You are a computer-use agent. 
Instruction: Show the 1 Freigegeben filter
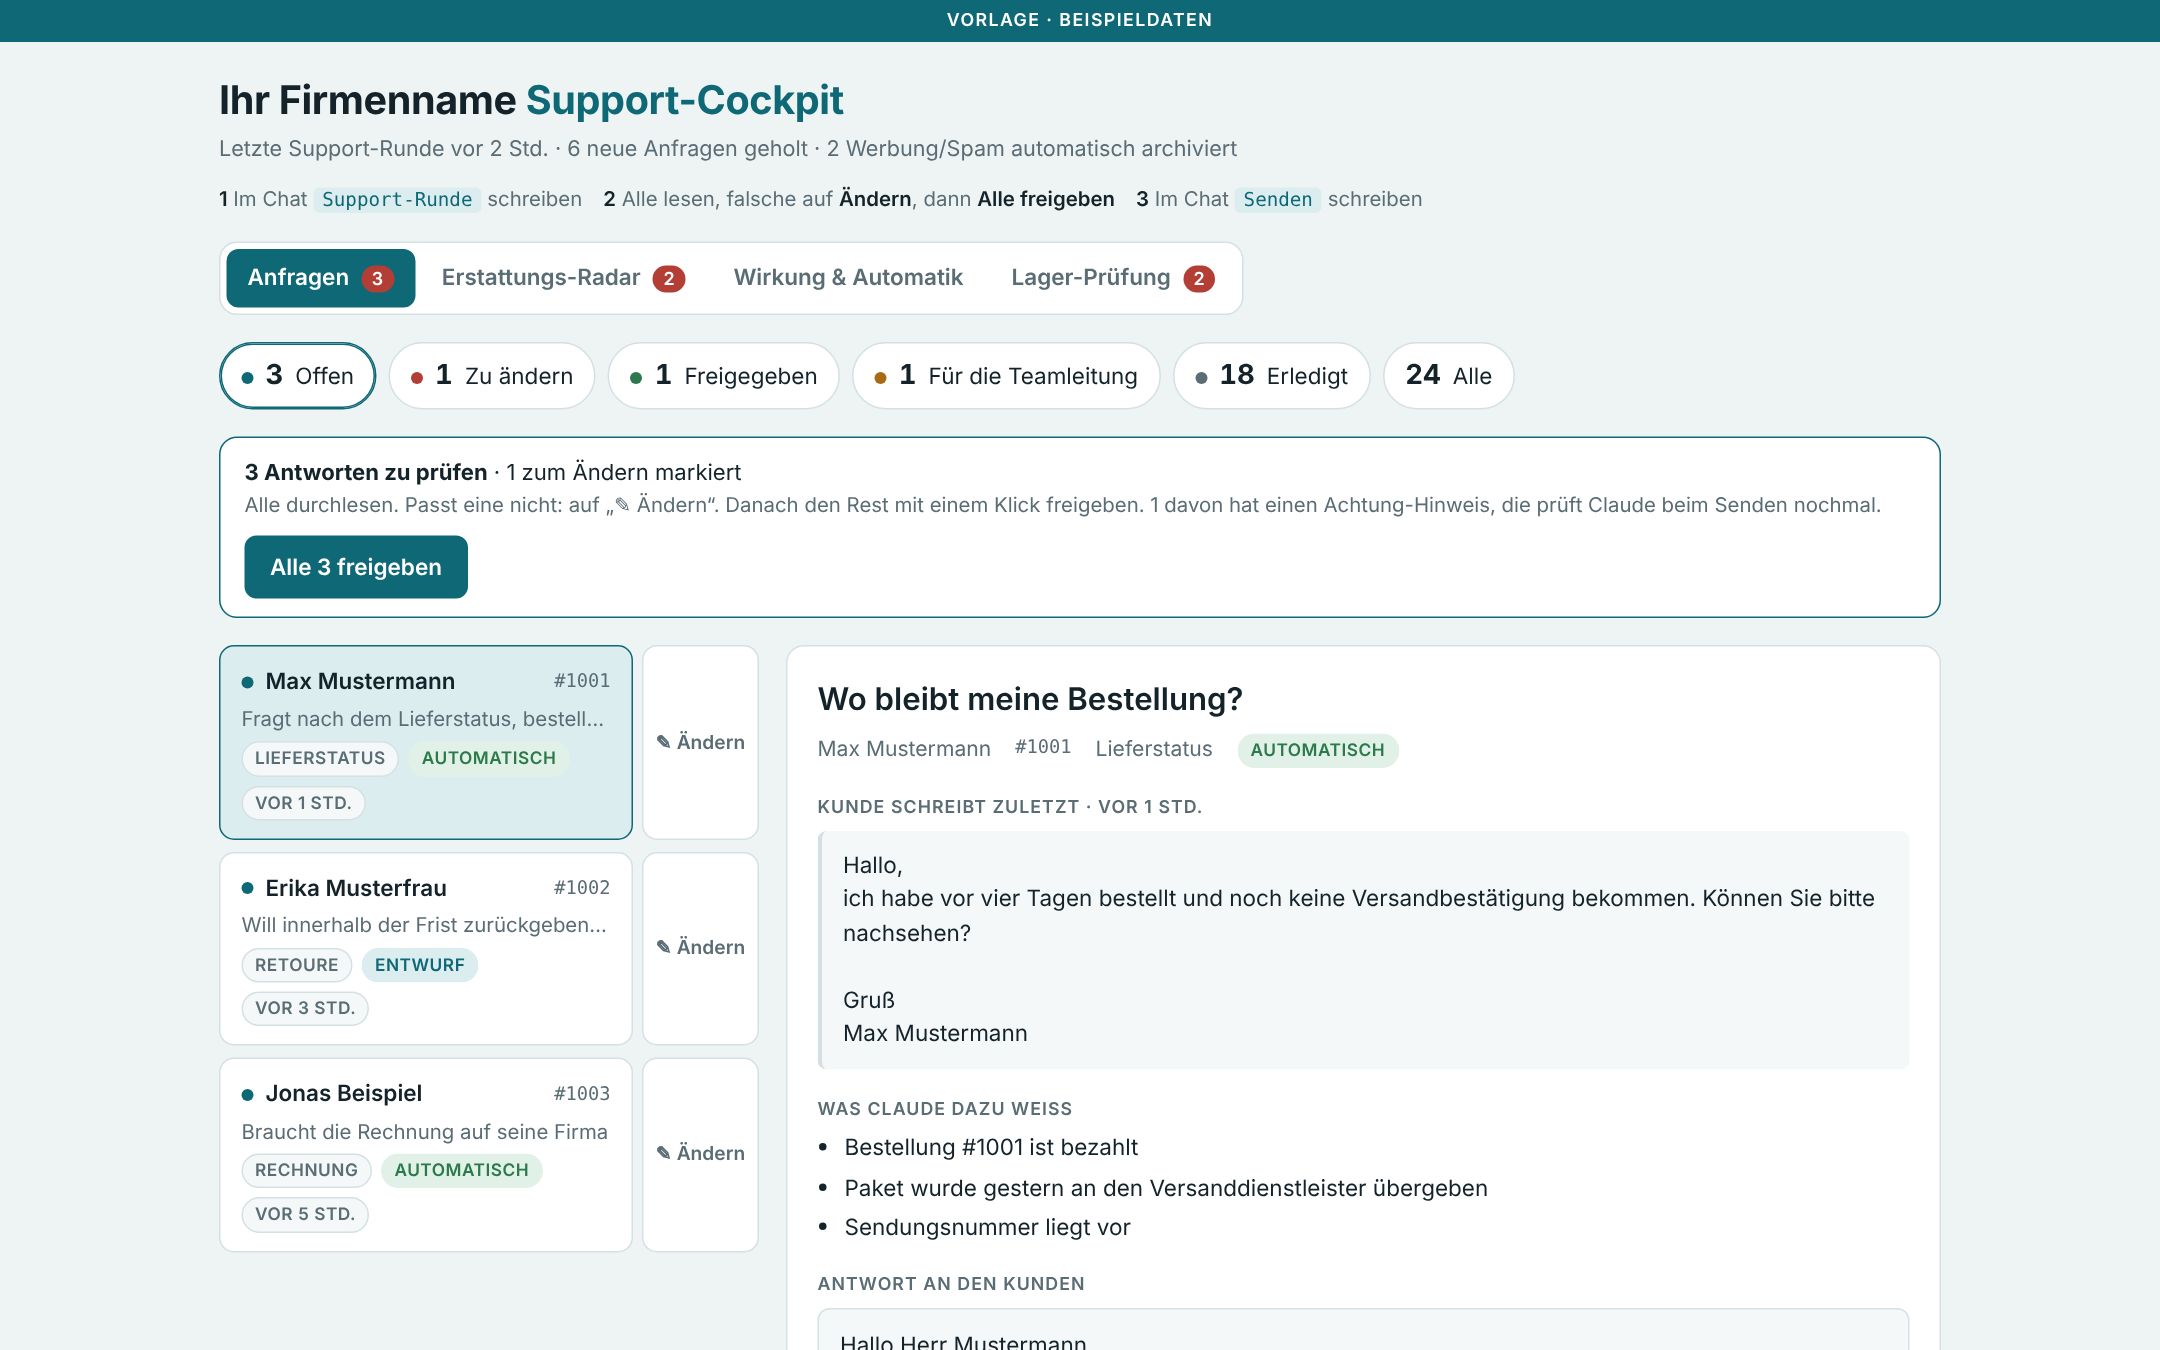723,376
